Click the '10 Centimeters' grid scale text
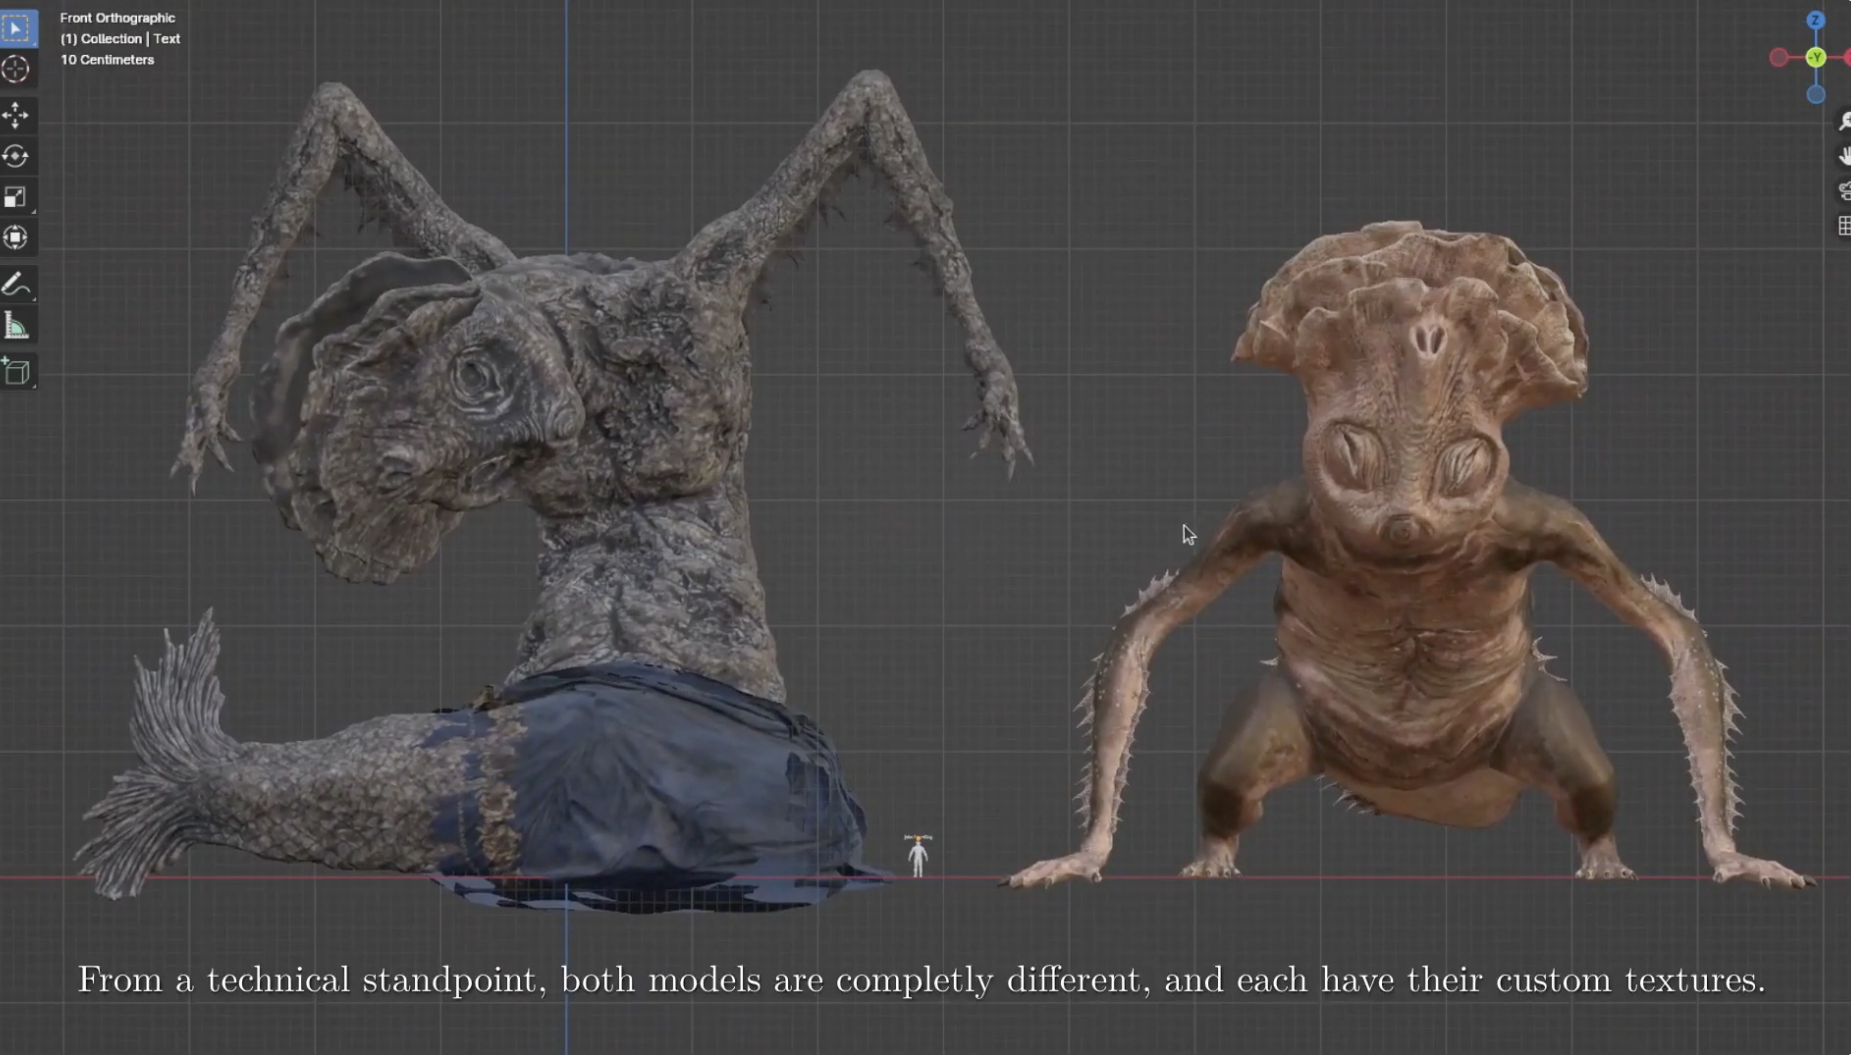1851x1055 pixels. pyautogui.click(x=107, y=60)
